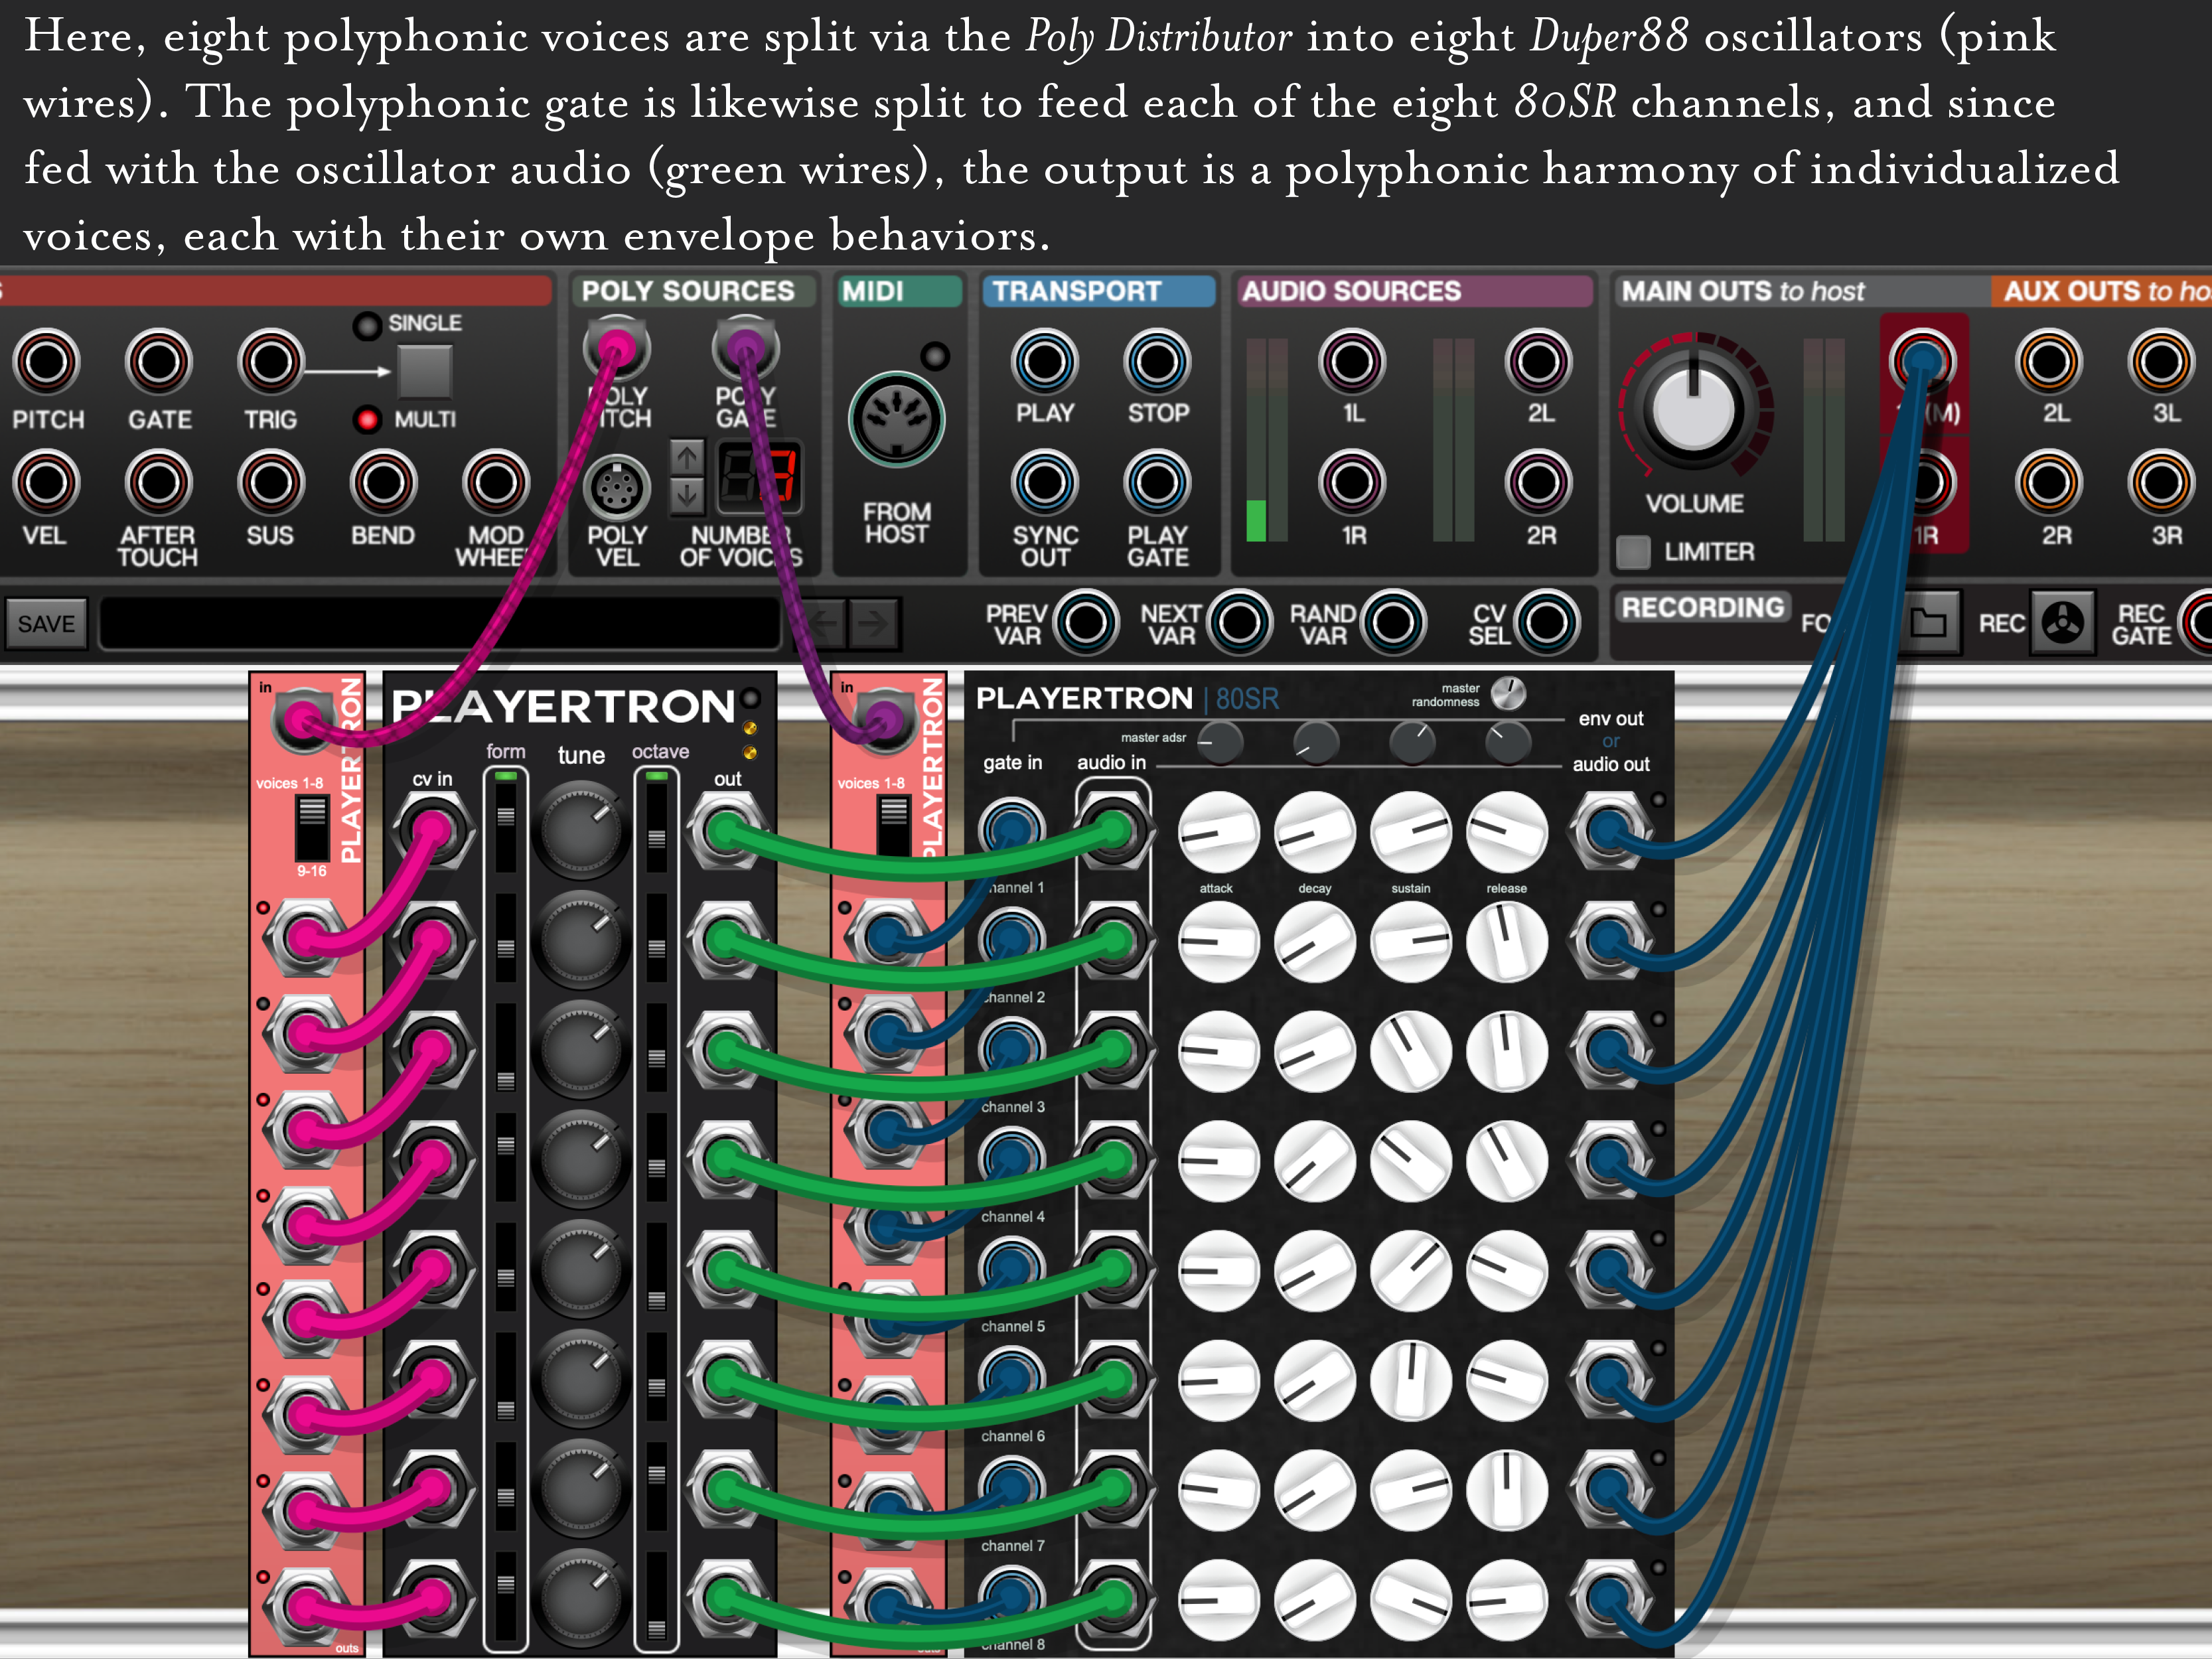Click the main VOLUME knob
Image resolution: width=2212 pixels, height=1659 pixels.
[1694, 410]
